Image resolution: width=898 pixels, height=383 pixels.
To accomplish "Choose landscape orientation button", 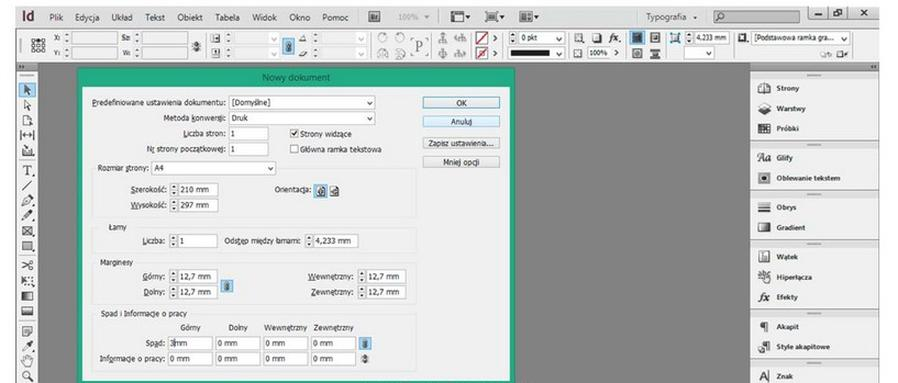I will [x=334, y=191].
